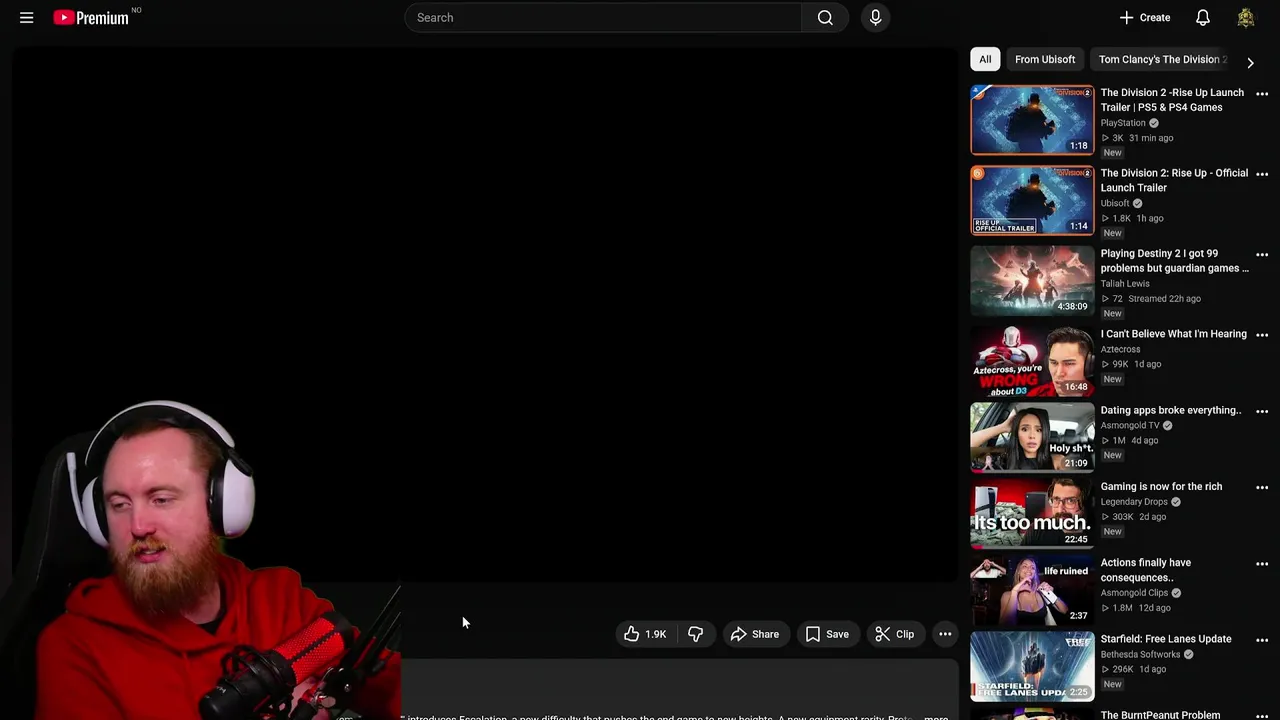Viewport: 1280px width, 720px height.
Task: Open title The BurntPeanut Problem
Action: tap(1160, 715)
